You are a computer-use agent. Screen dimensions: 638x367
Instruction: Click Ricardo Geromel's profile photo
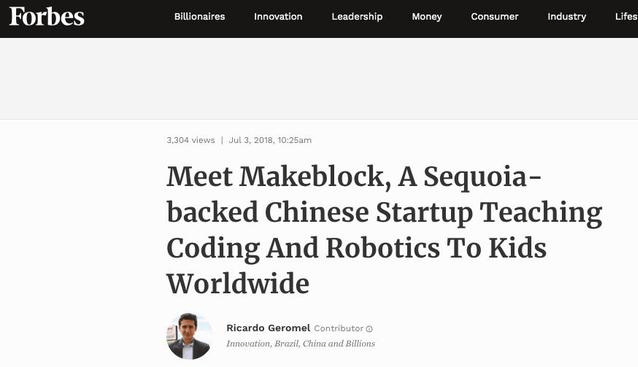coord(190,336)
